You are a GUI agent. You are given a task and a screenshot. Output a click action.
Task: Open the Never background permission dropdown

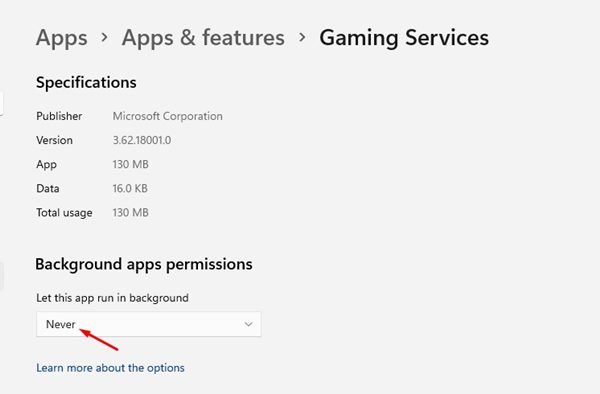pyautogui.click(x=149, y=324)
